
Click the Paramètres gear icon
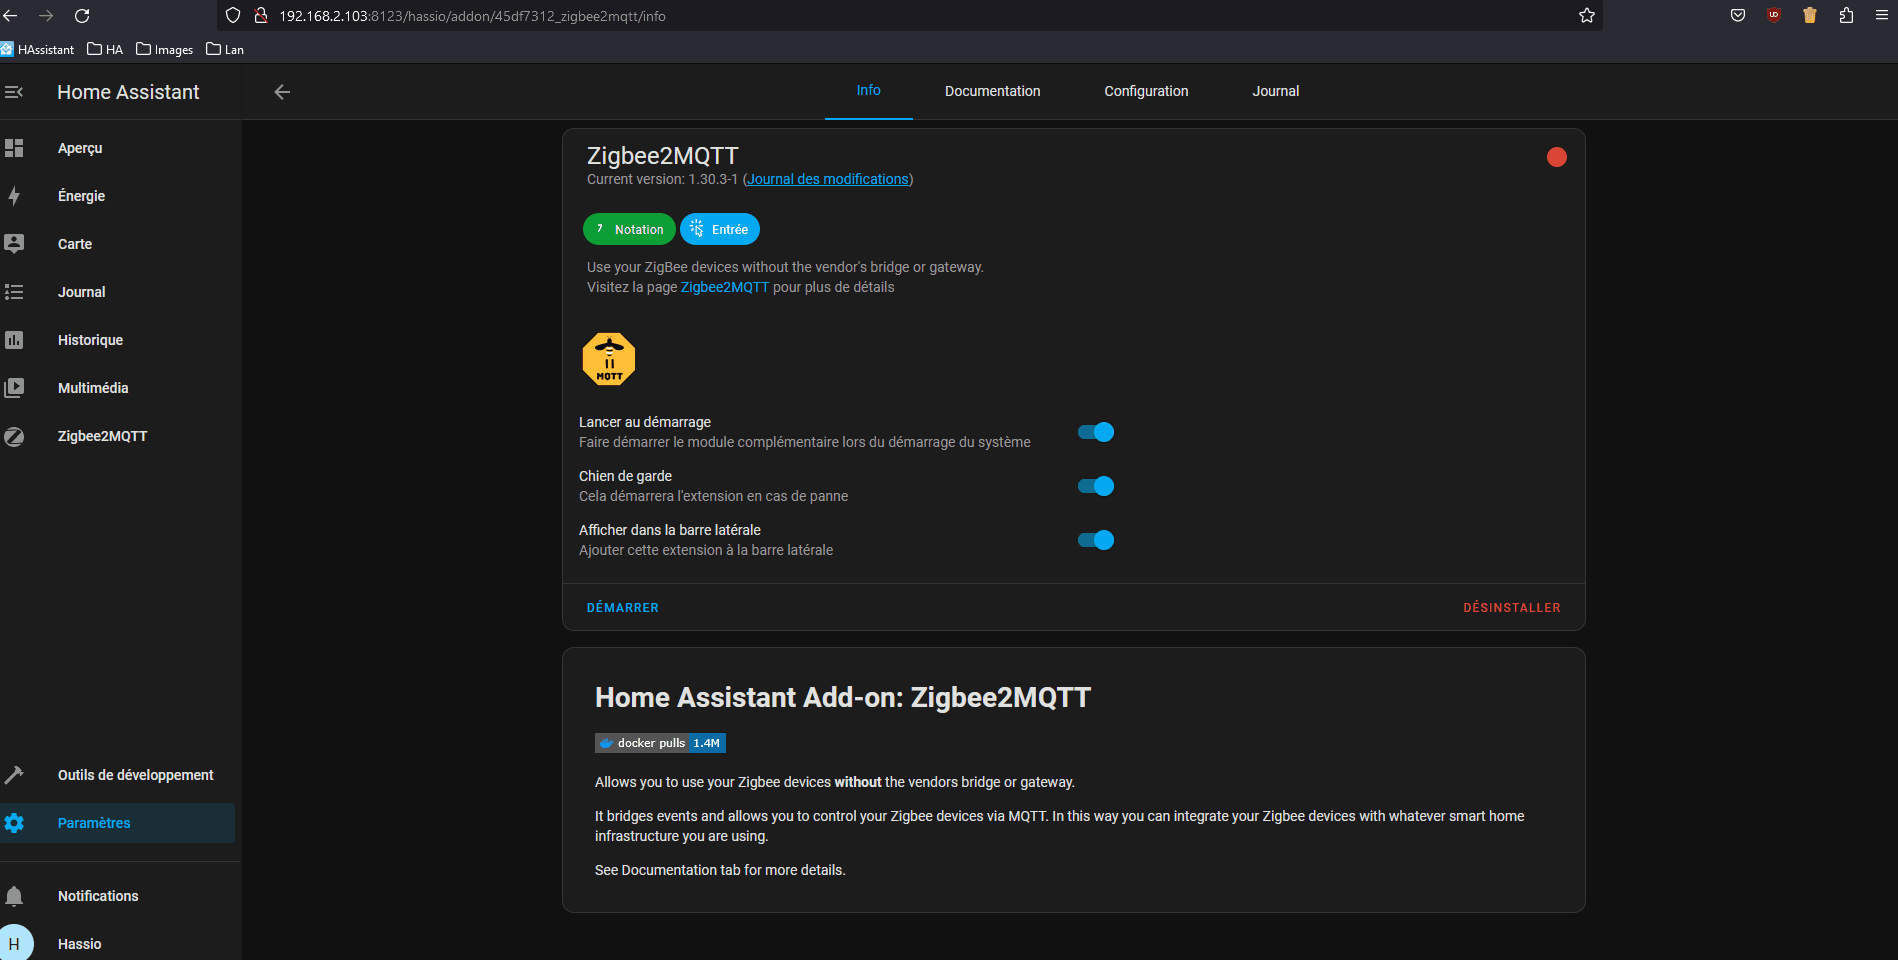(x=14, y=823)
